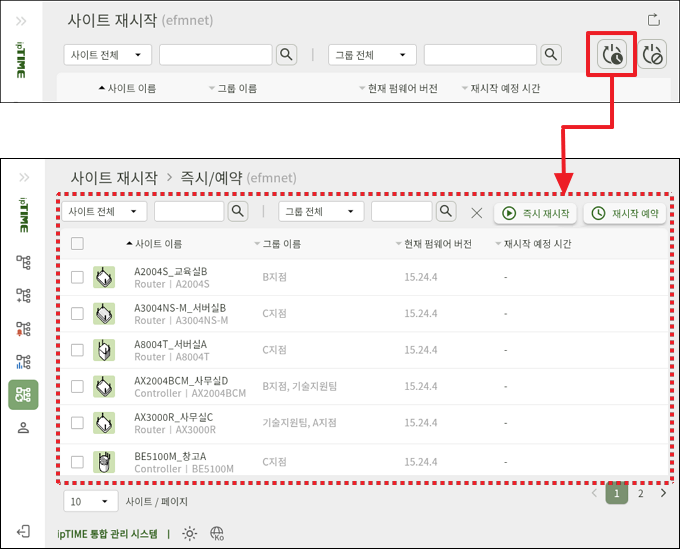The height and width of the screenshot is (553, 680).
Task: Click the export icon at top right
Action: [655, 19]
